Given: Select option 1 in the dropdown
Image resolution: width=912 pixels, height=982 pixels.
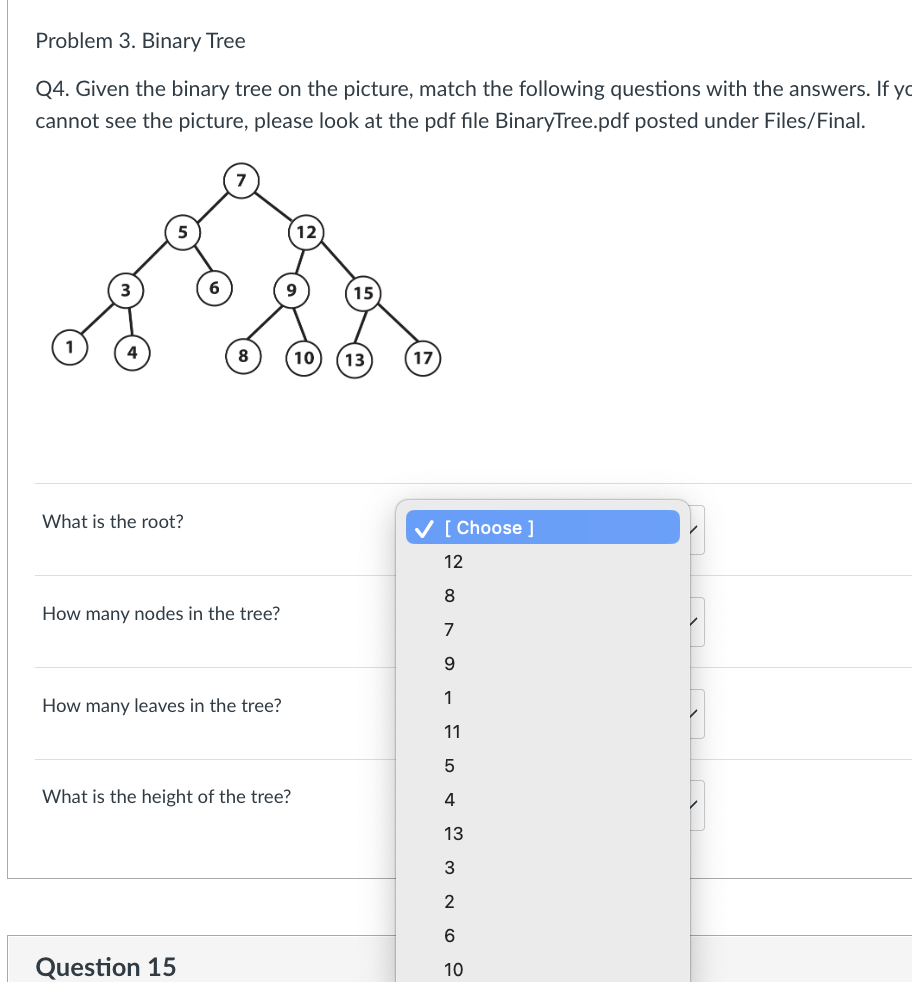Looking at the screenshot, I should pos(542,698).
